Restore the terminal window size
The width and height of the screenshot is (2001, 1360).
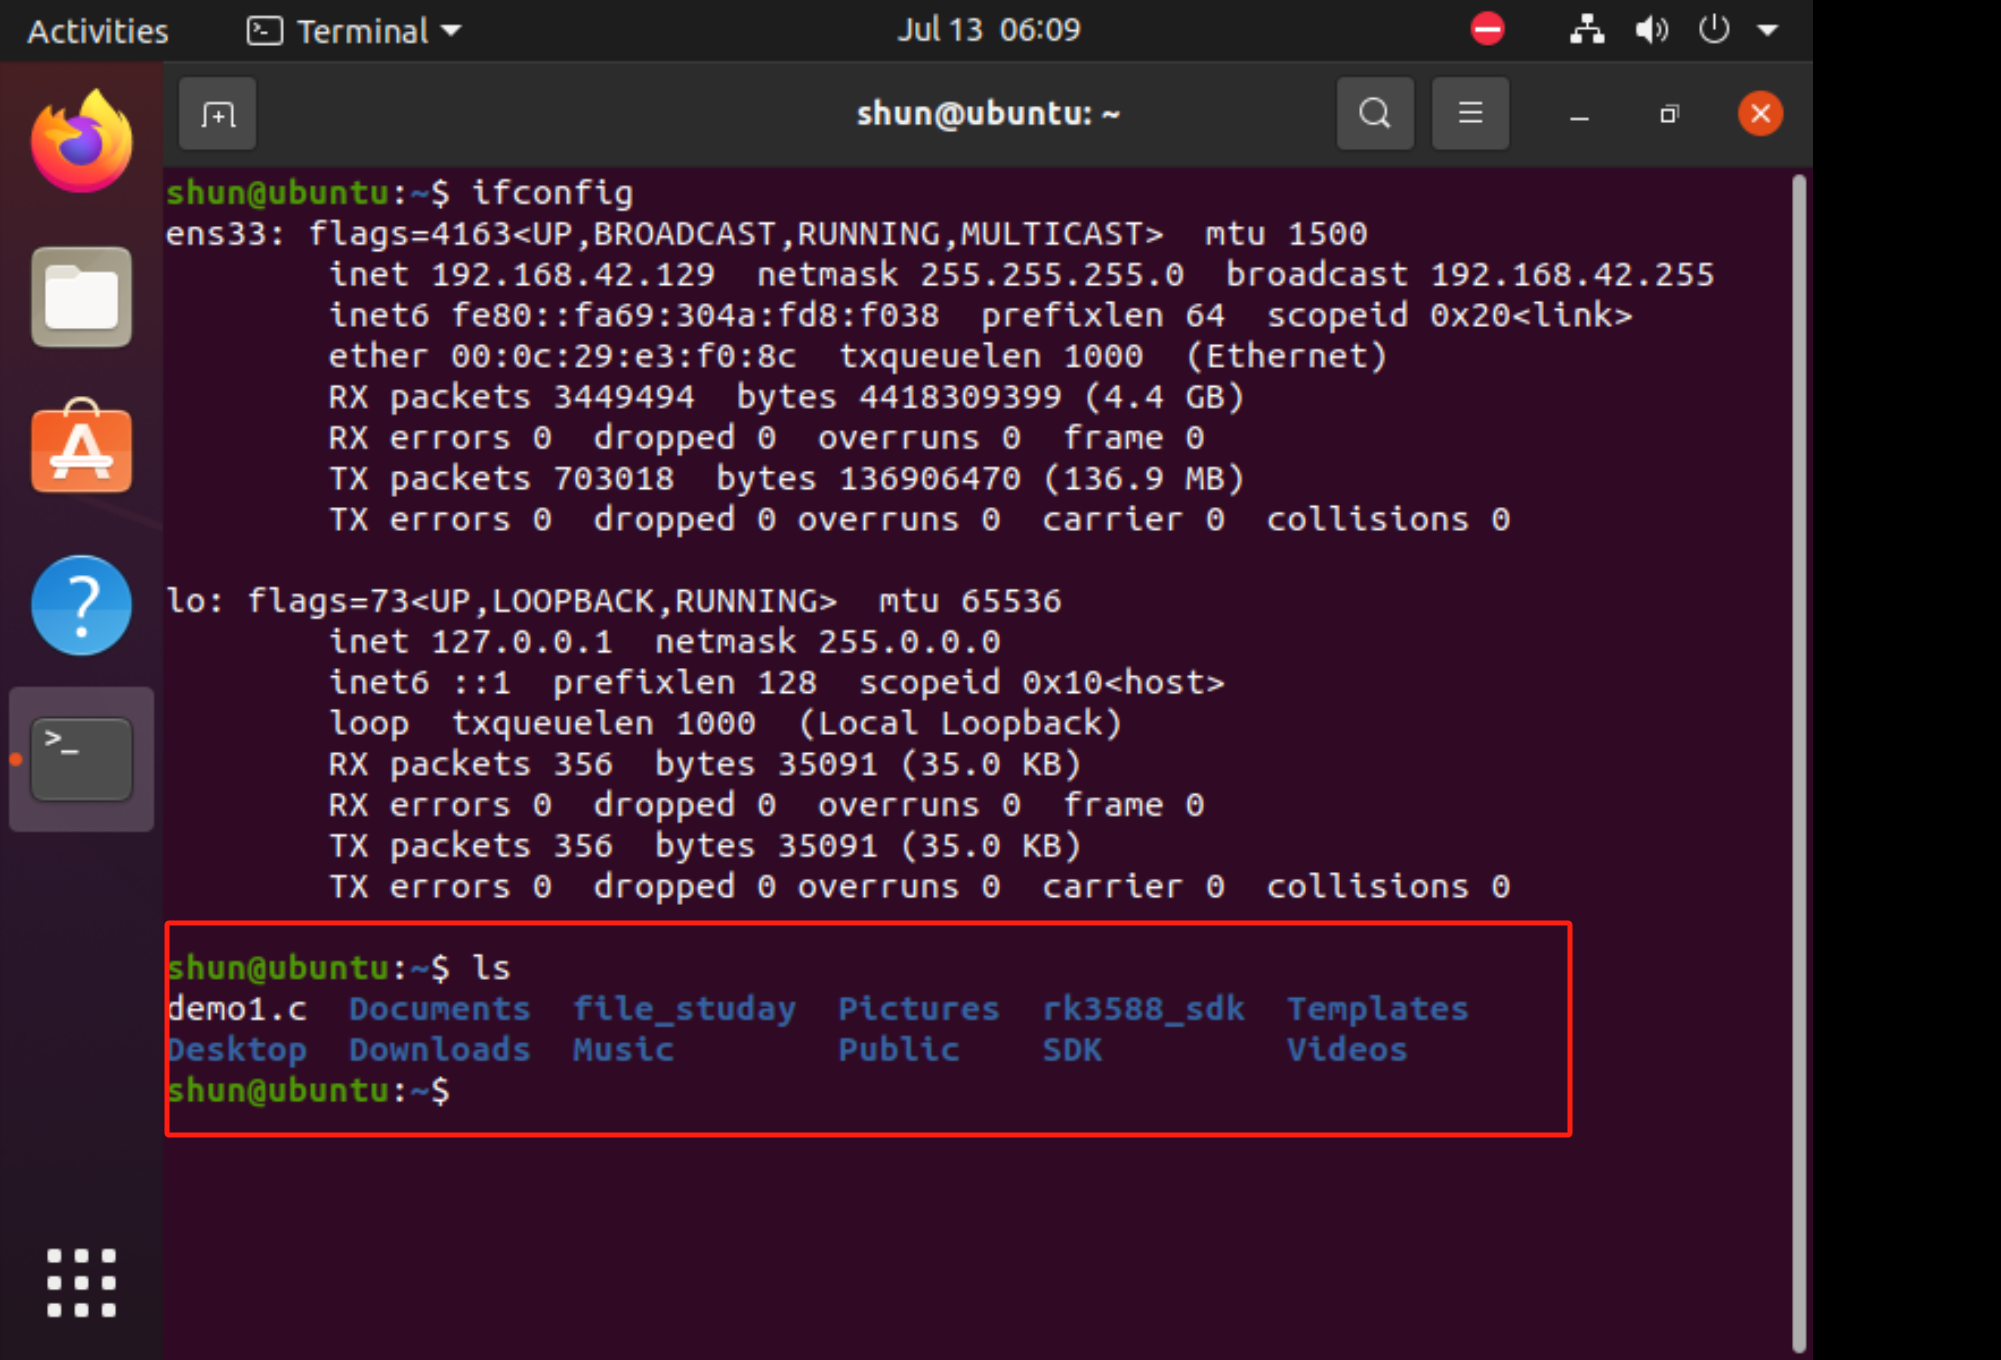click(x=1669, y=114)
